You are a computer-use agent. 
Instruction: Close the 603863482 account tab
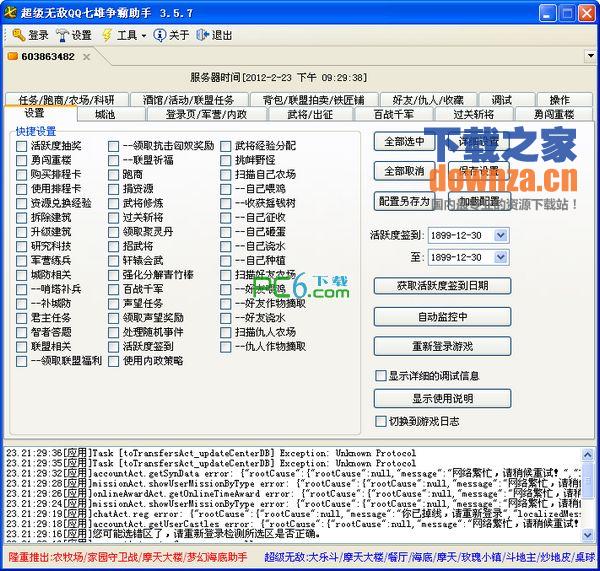pos(87,57)
